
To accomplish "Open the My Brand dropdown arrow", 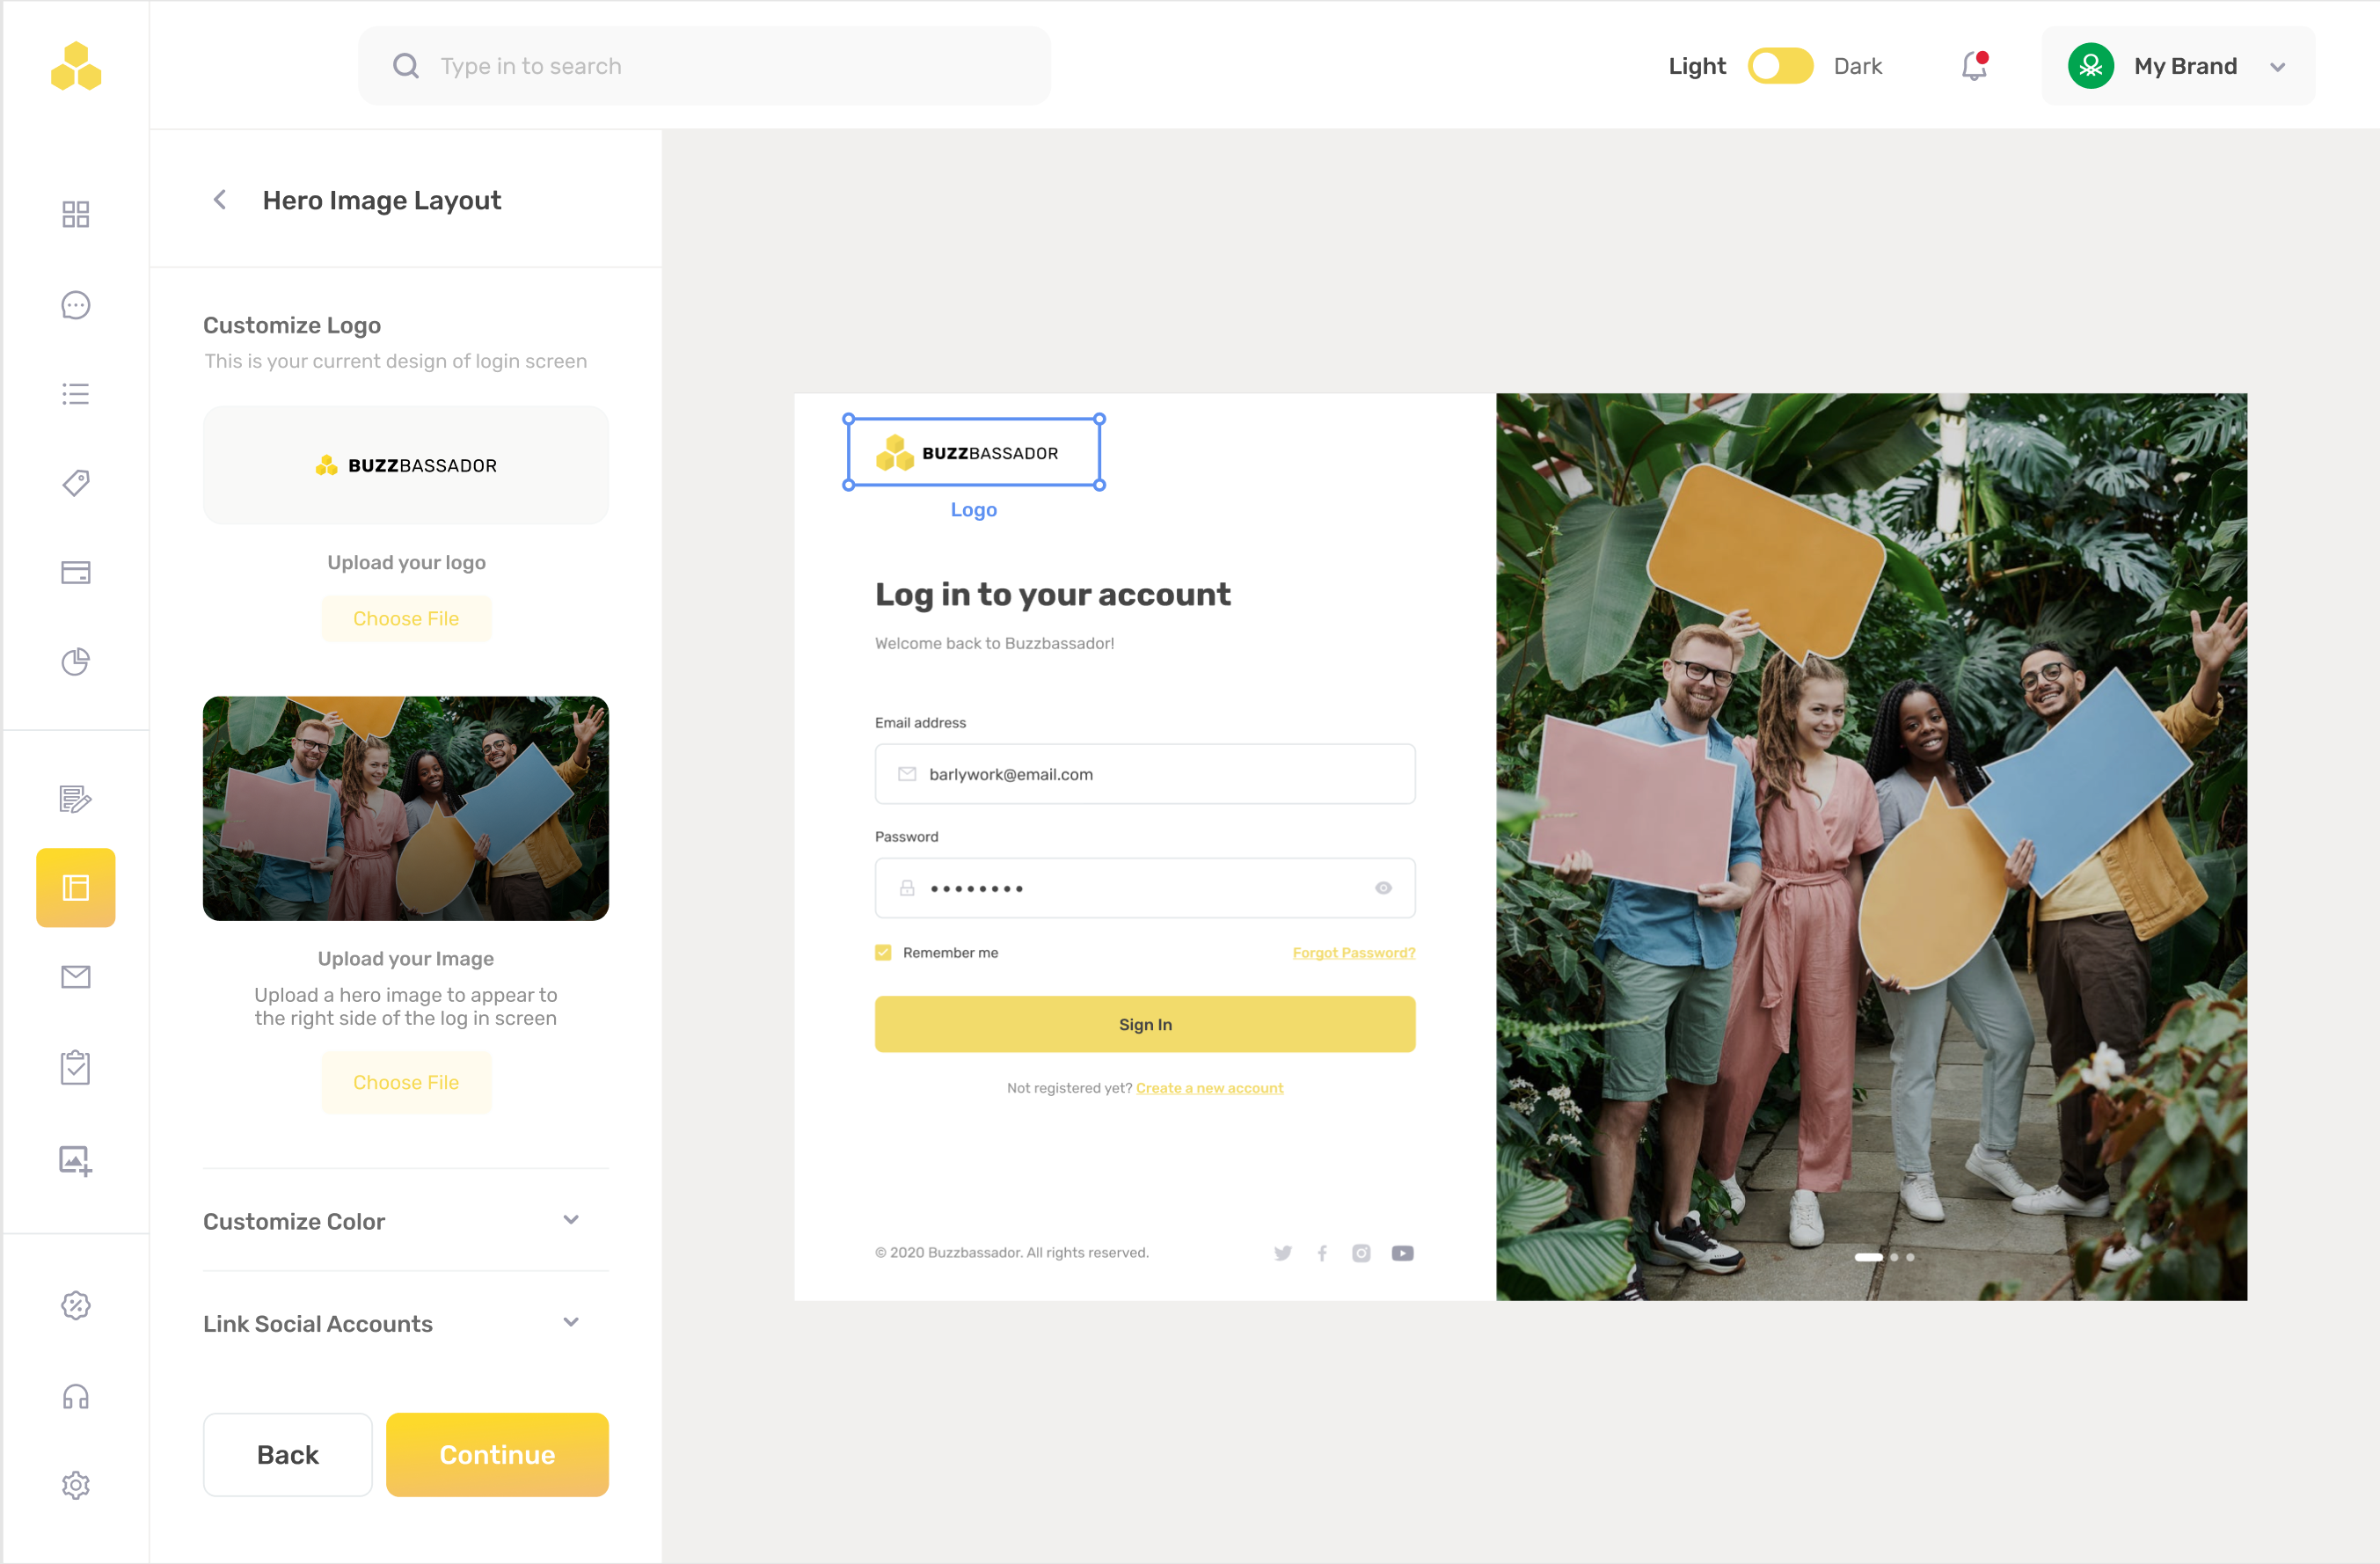I will click(2278, 67).
